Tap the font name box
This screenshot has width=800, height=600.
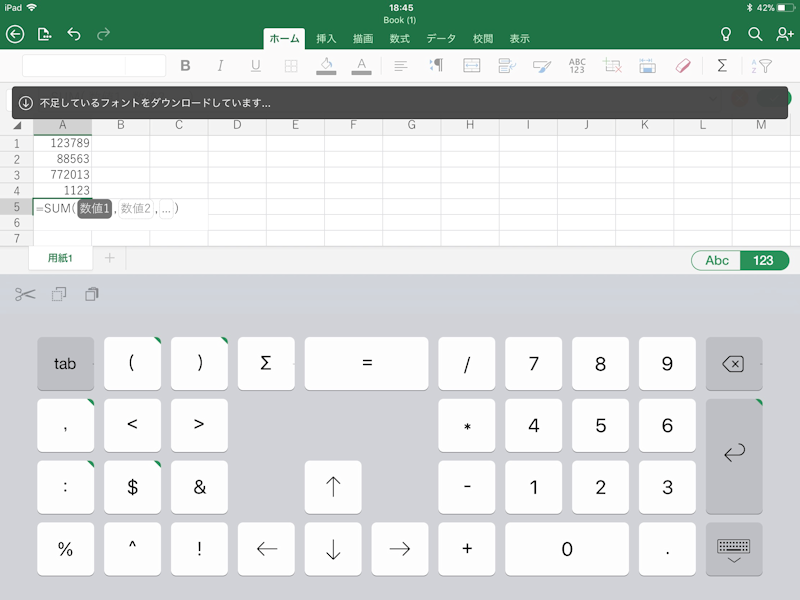click(74, 65)
